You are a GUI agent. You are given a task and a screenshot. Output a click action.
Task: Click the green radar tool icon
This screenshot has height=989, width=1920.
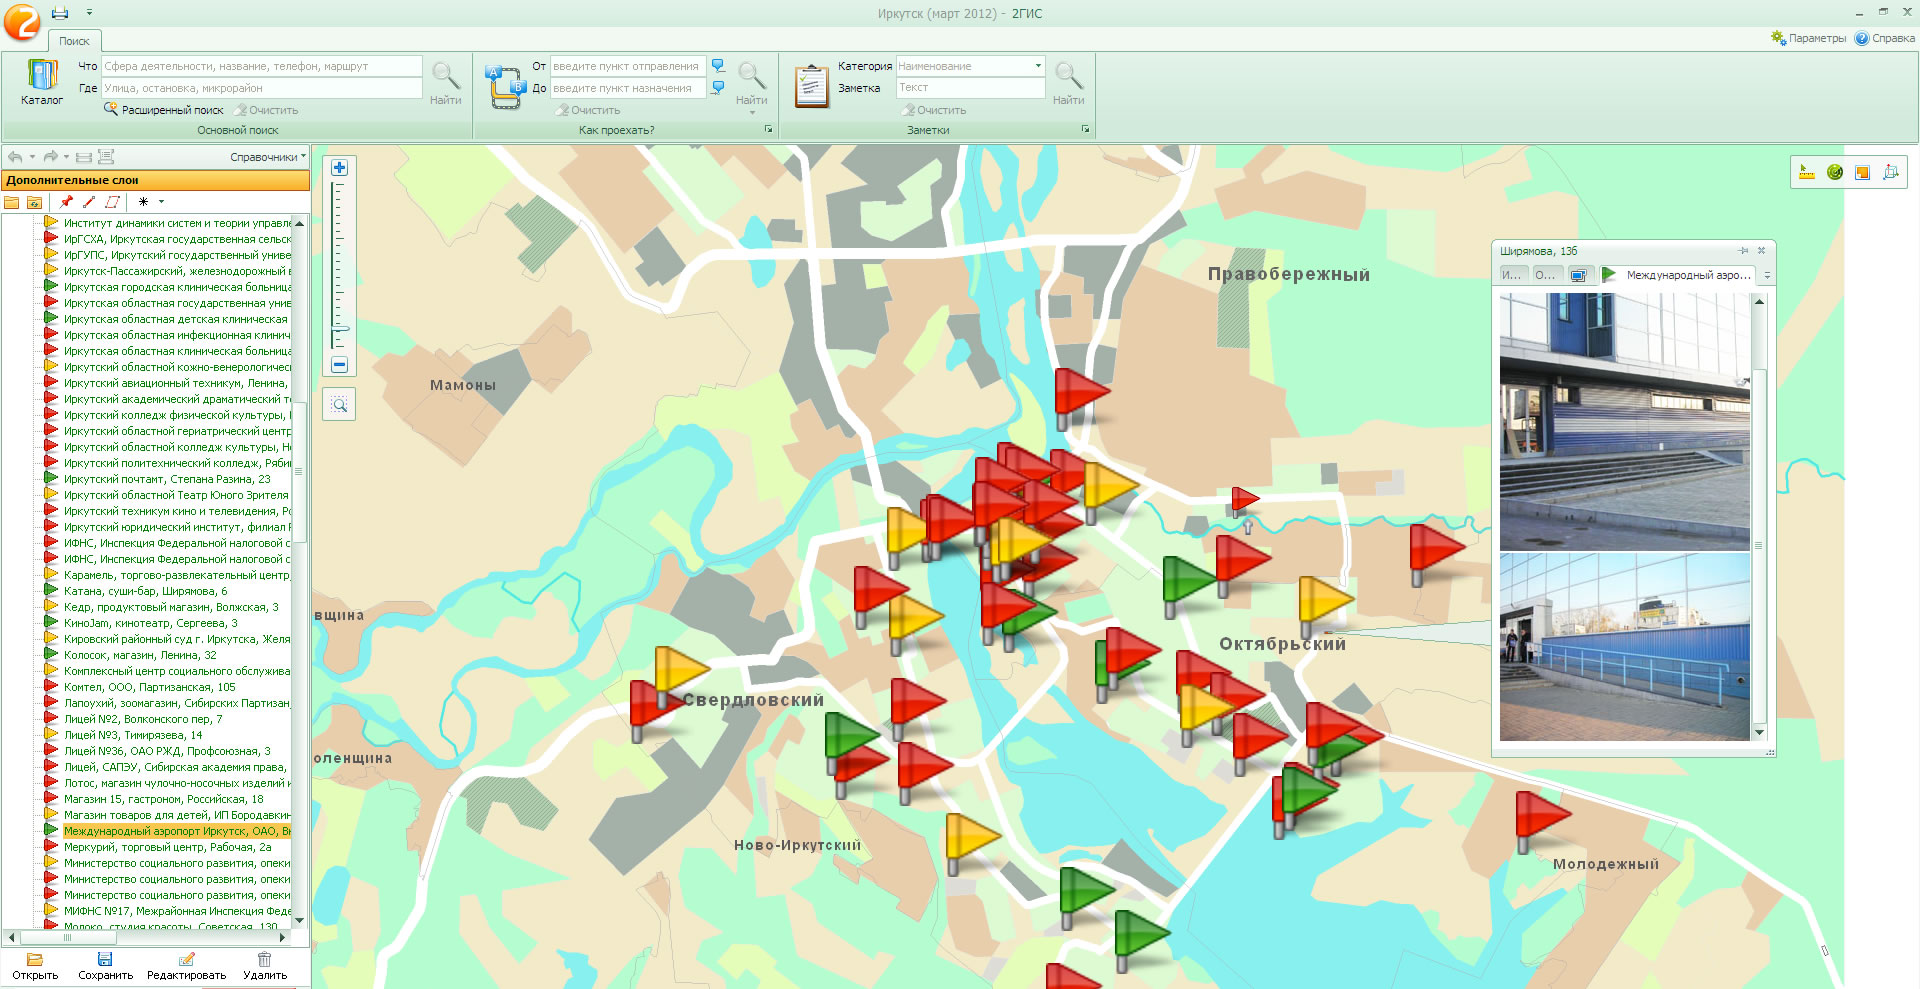1834,172
